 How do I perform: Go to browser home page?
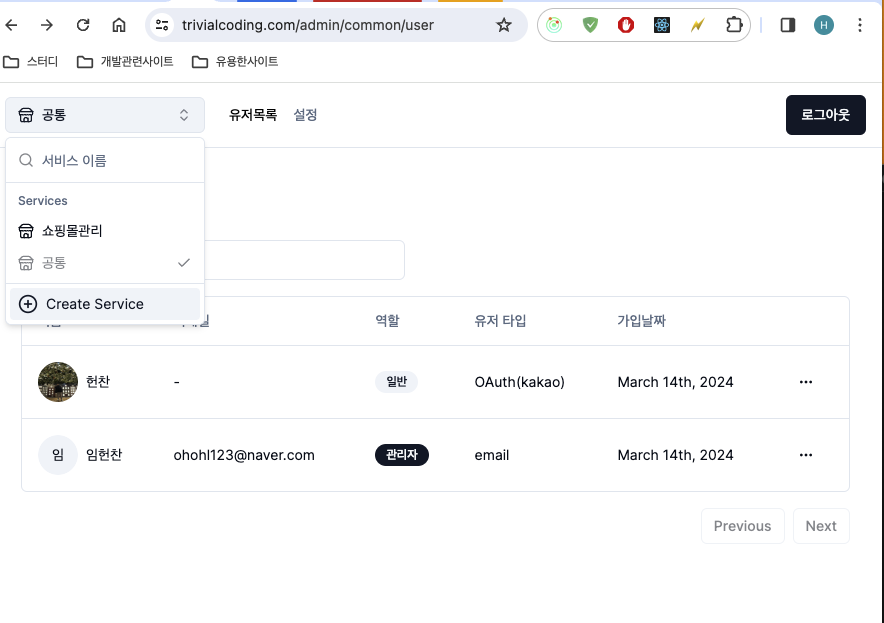[x=119, y=25]
